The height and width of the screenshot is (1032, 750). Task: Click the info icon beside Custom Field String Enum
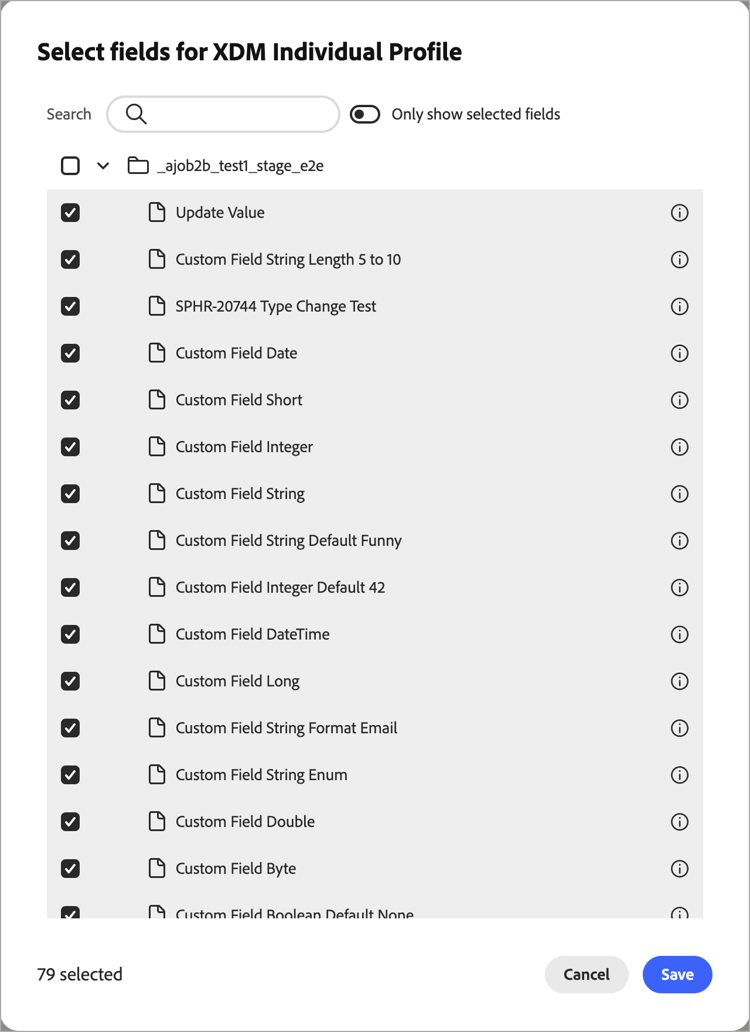coord(680,774)
